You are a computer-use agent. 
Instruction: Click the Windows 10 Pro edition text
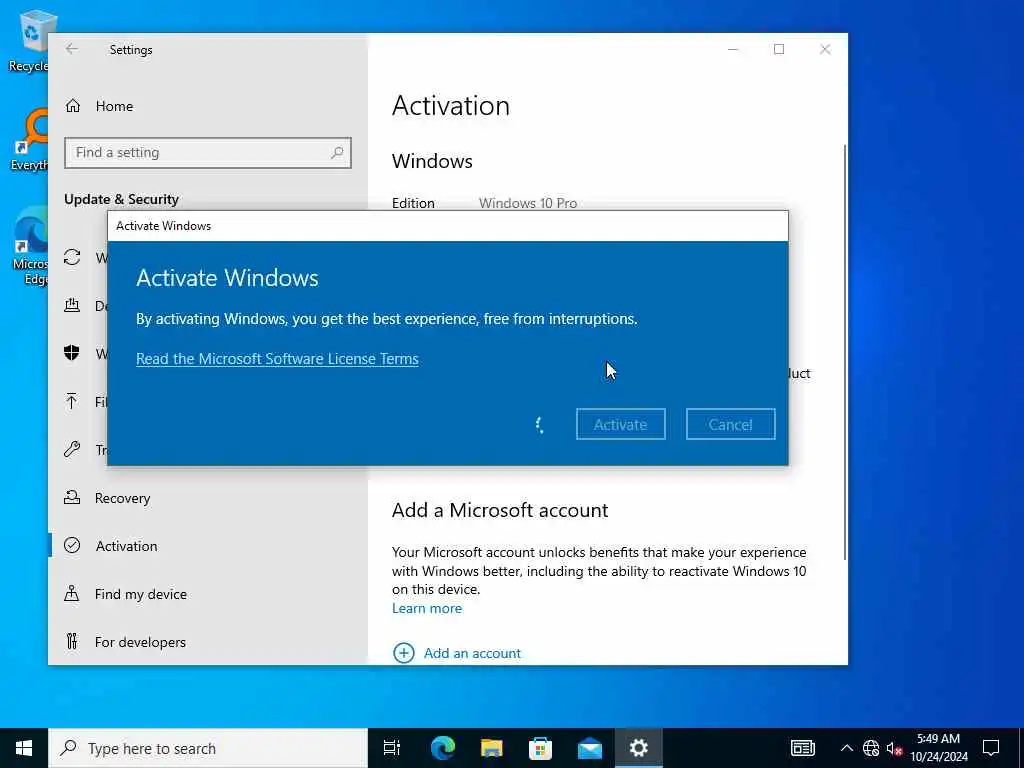tap(528, 203)
